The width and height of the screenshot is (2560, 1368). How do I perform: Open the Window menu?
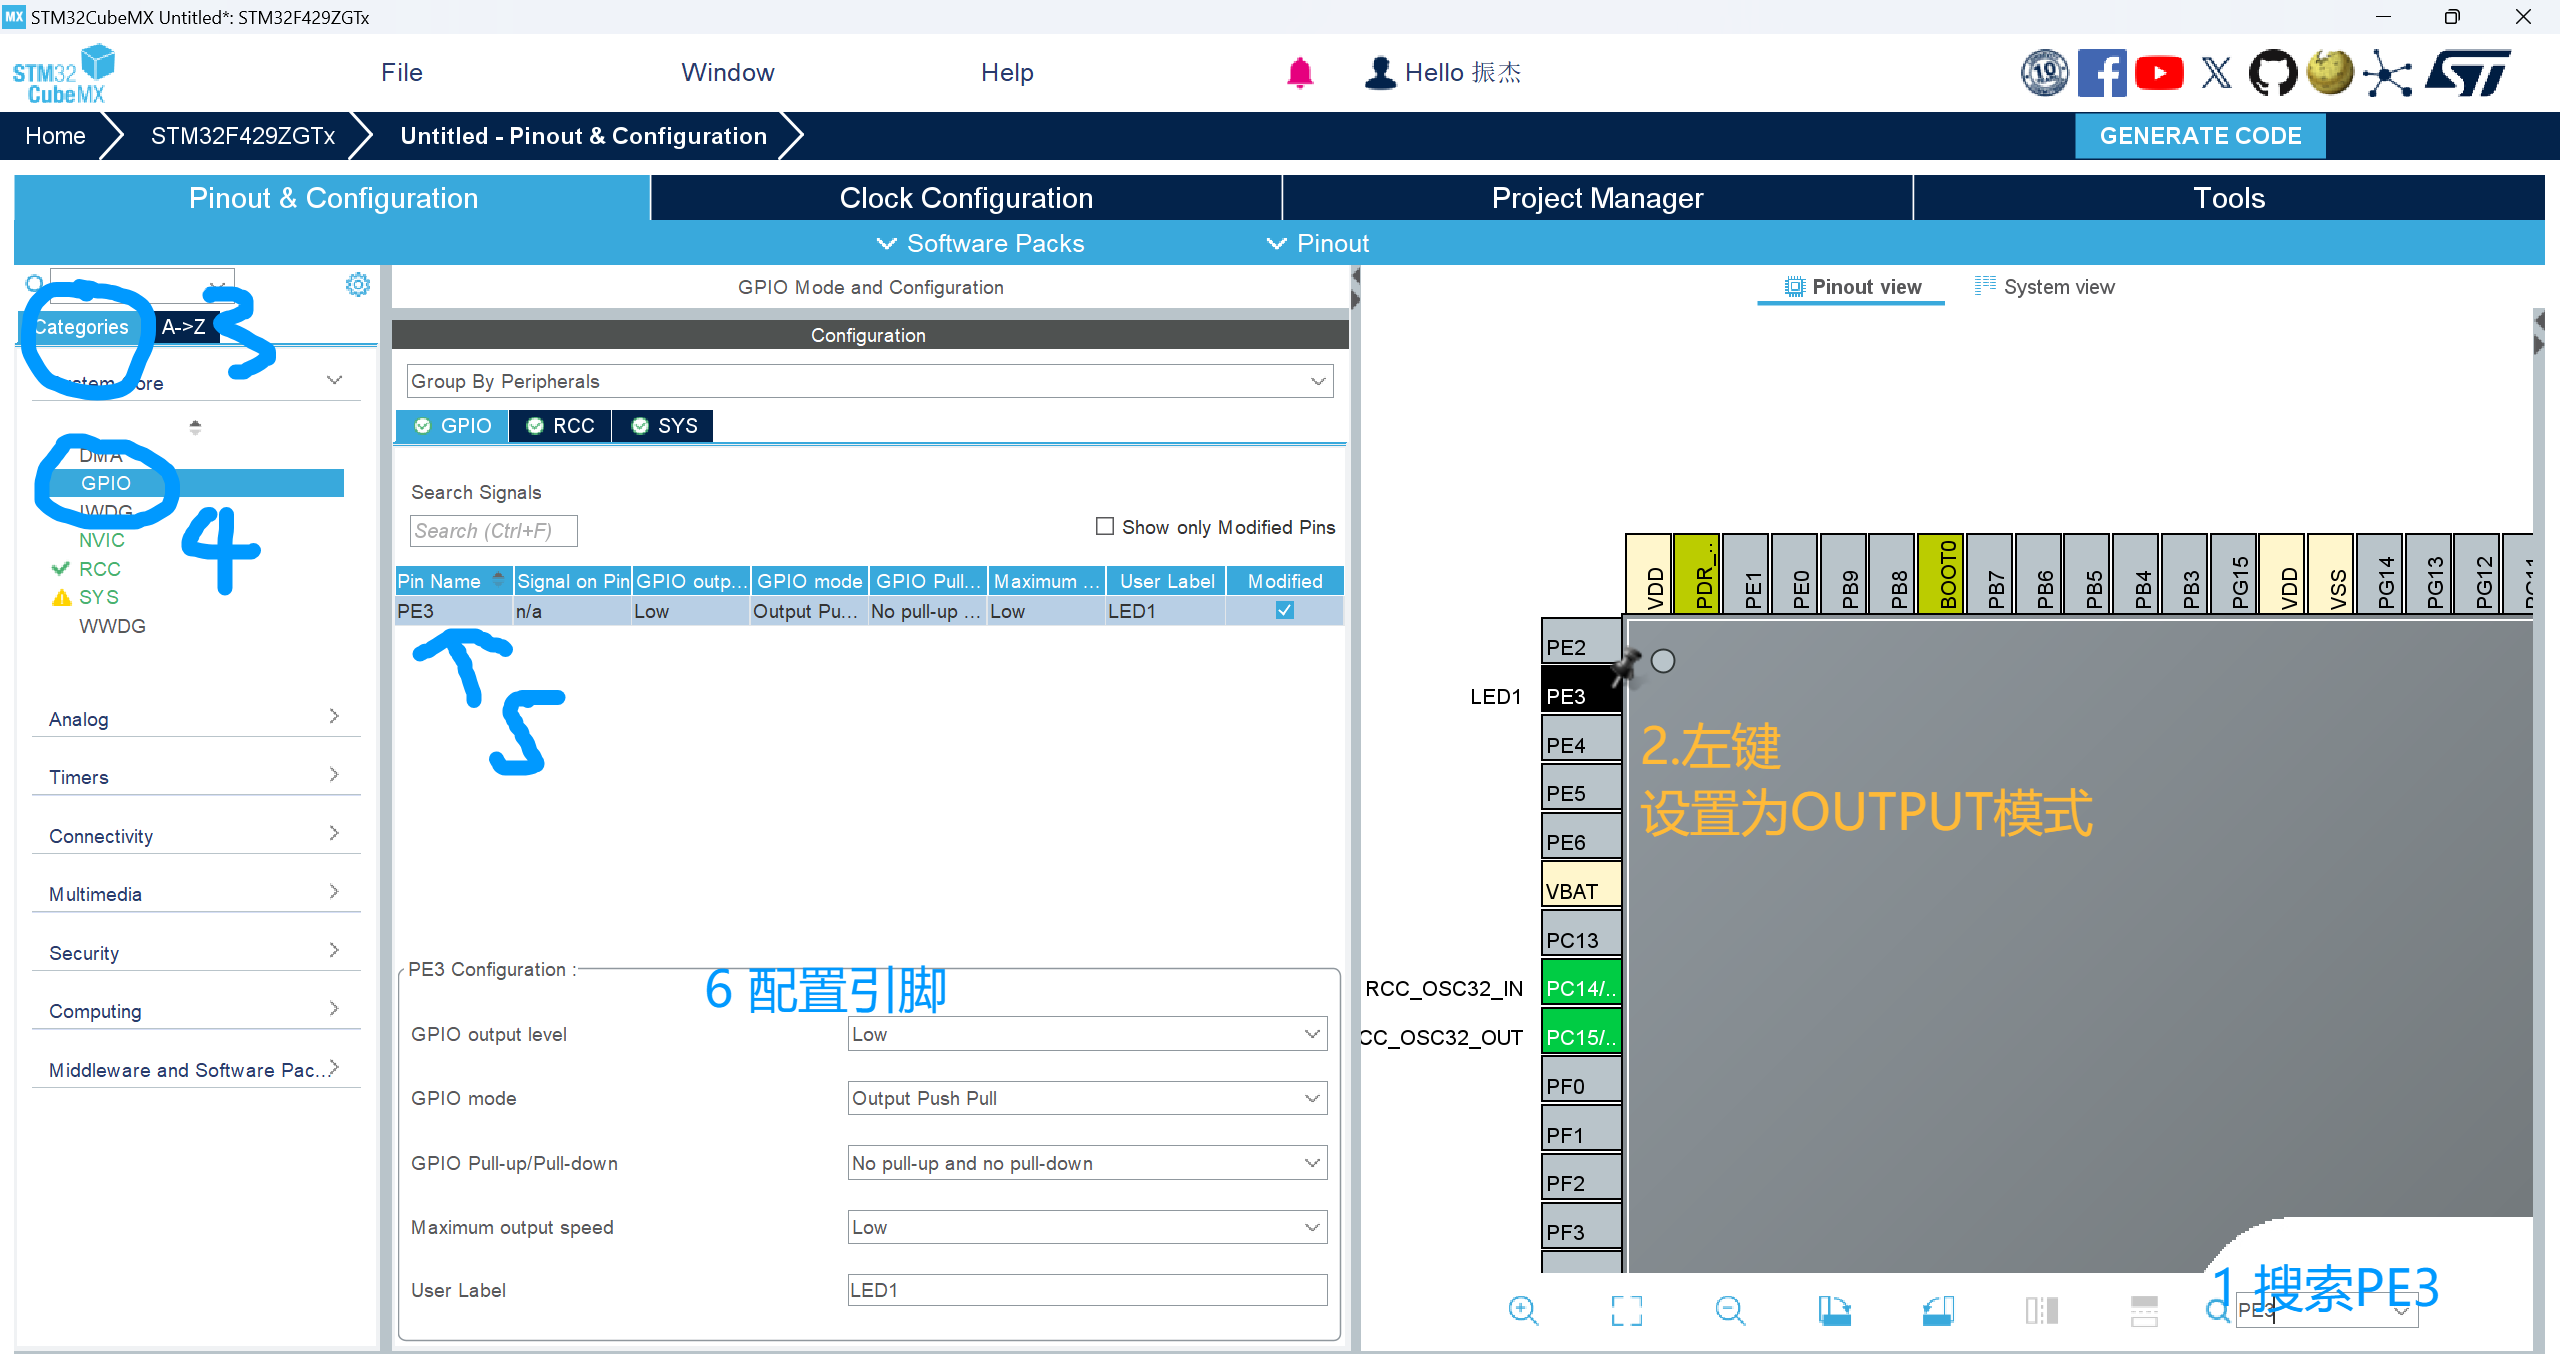728,72
